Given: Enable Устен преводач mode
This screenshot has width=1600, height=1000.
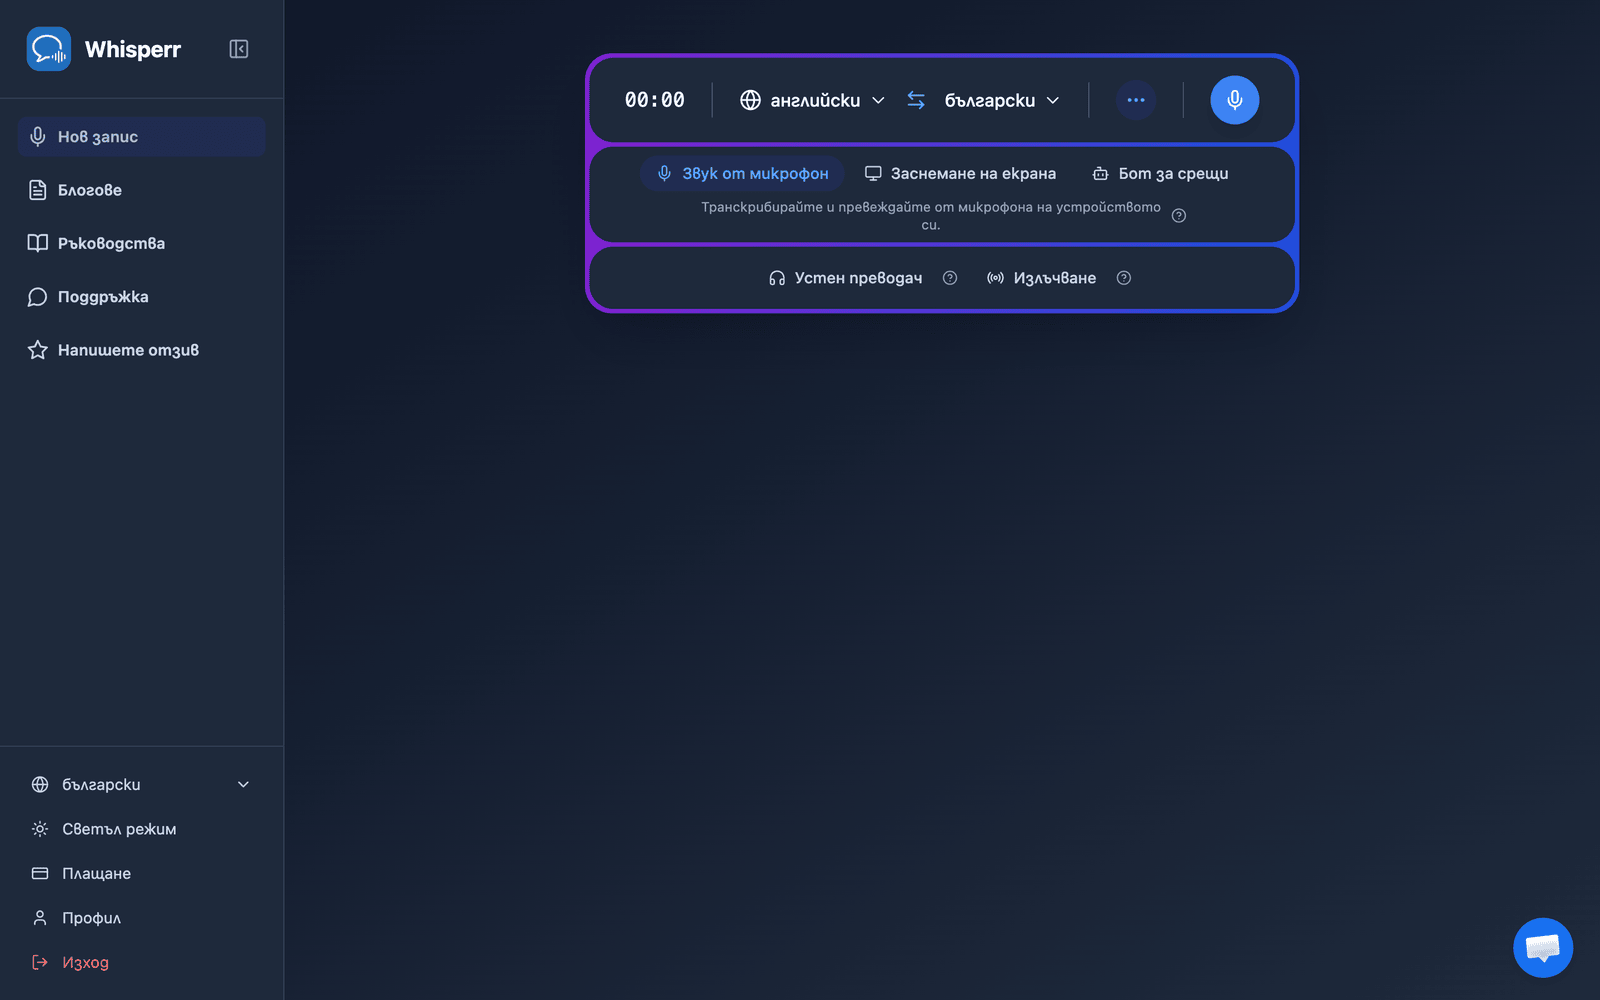Looking at the screenshot, I should point(845,278).
